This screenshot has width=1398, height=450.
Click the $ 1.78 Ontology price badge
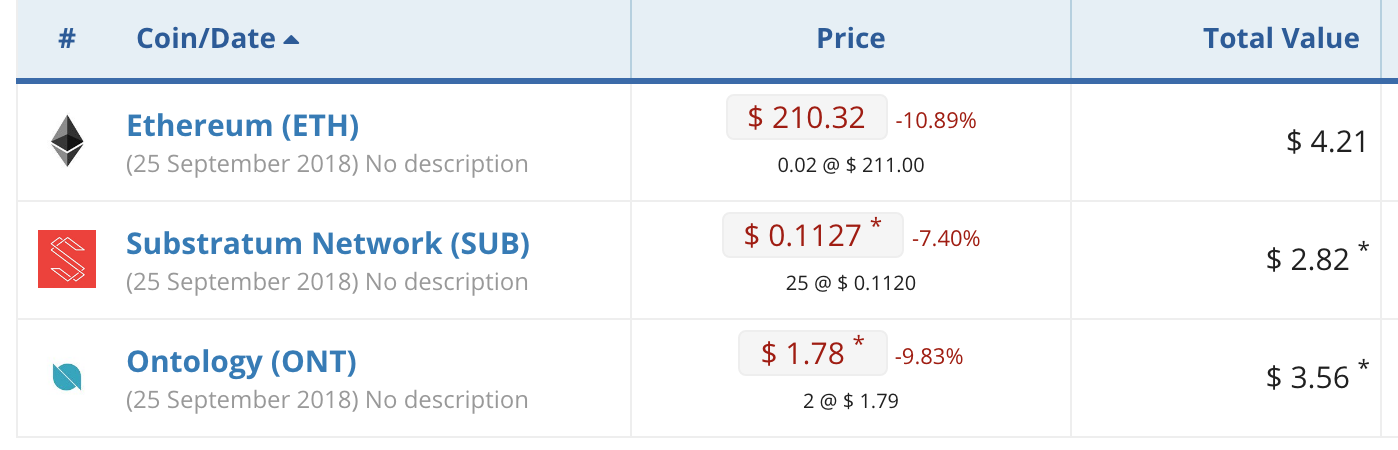point(812,353)
